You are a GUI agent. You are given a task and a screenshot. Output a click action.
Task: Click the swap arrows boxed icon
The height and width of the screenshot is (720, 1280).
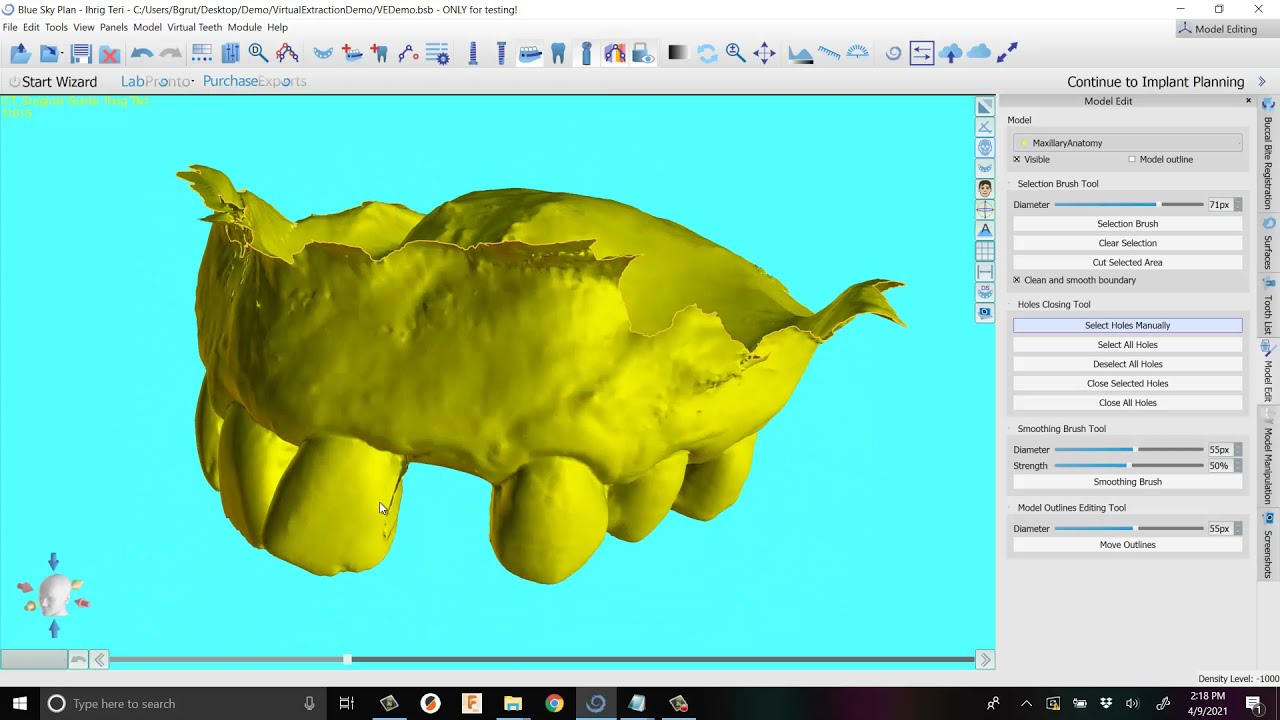tap(922, 54)
